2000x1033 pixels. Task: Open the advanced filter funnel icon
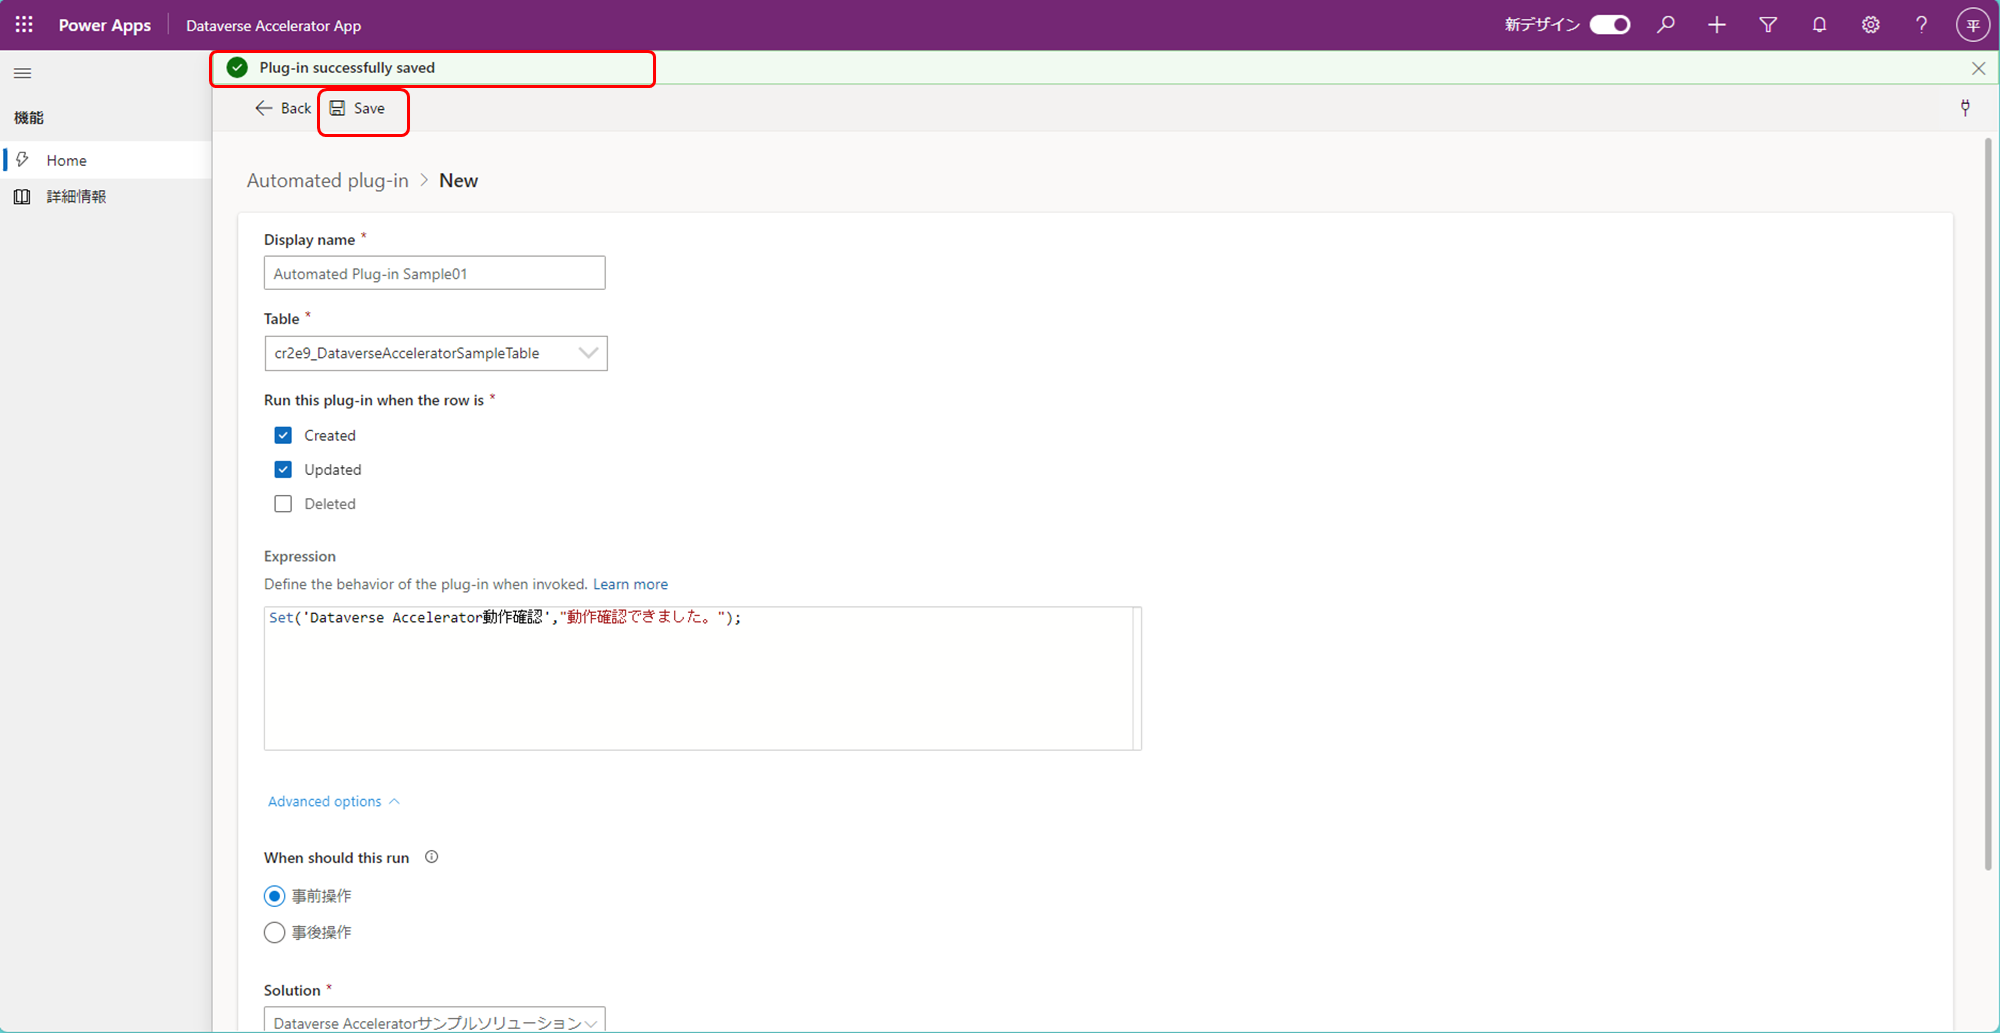[x=1768, y=25]
